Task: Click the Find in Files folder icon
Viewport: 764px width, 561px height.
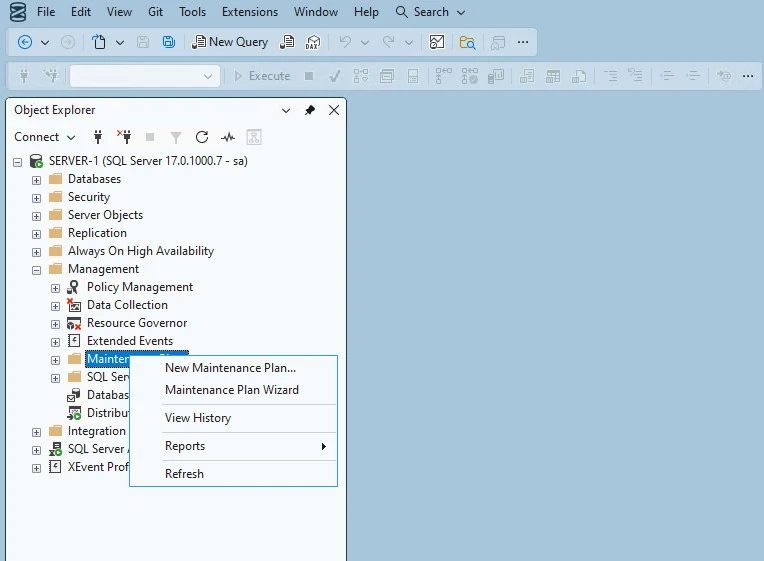Action: (x=467, y=42)
